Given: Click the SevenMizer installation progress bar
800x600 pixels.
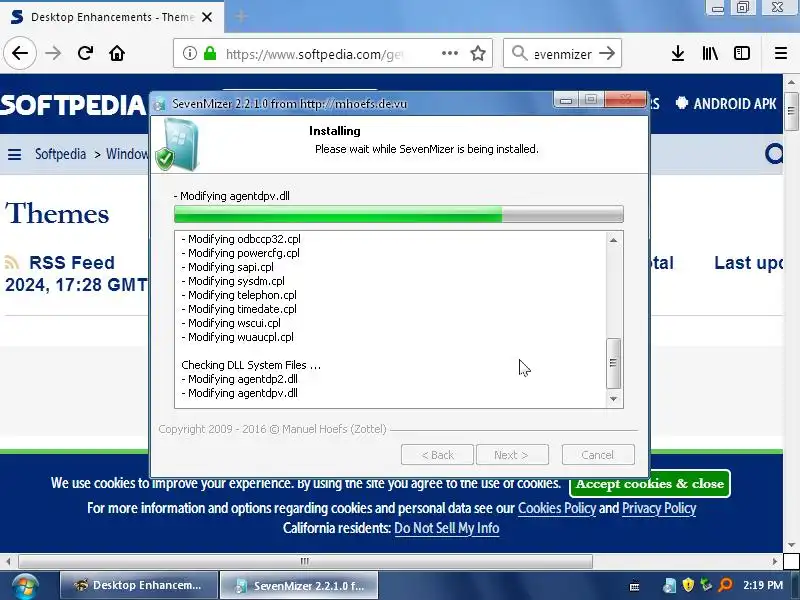Looking at the screenshot, I should (x=398, y=214).
